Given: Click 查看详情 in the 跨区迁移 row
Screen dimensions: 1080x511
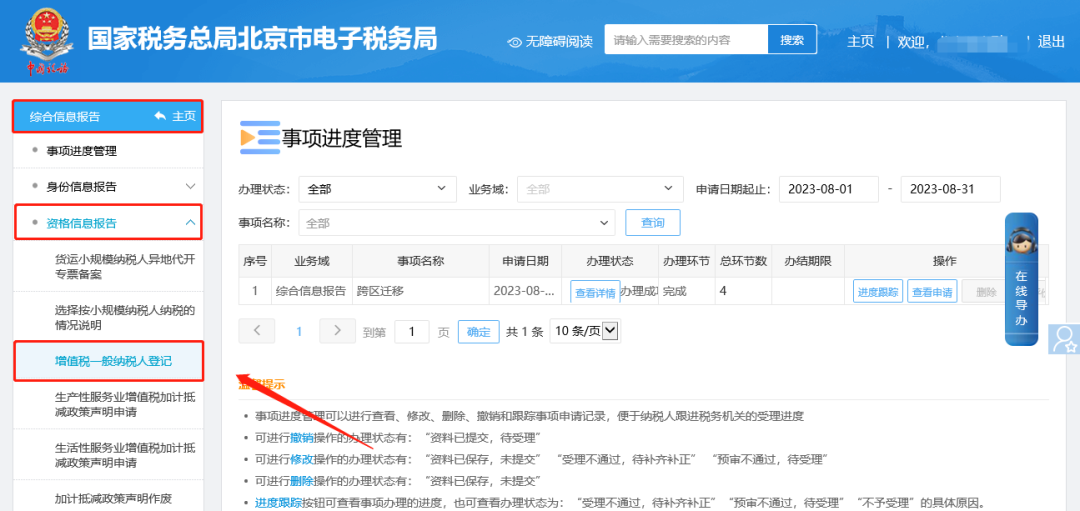Looking at the screenshot, I should 595,293.
